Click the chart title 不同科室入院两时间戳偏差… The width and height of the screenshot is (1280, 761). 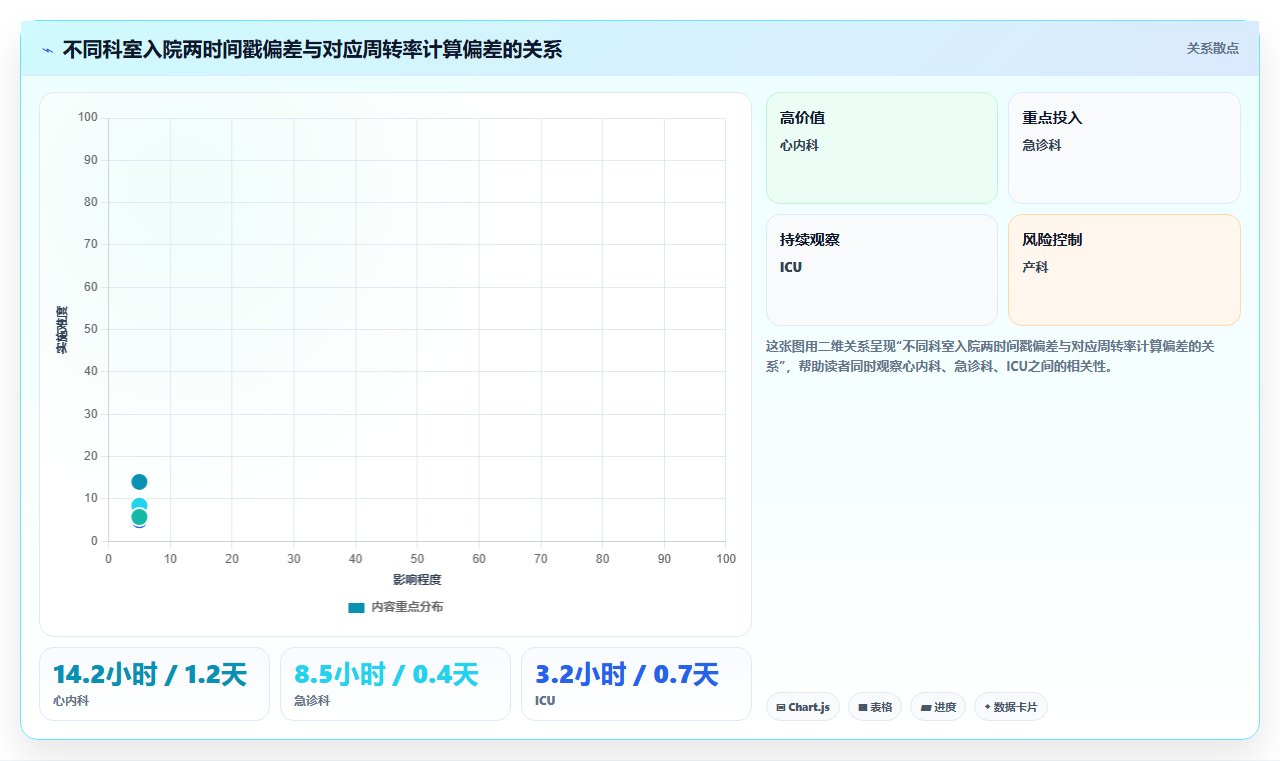[x=312, y=49]
